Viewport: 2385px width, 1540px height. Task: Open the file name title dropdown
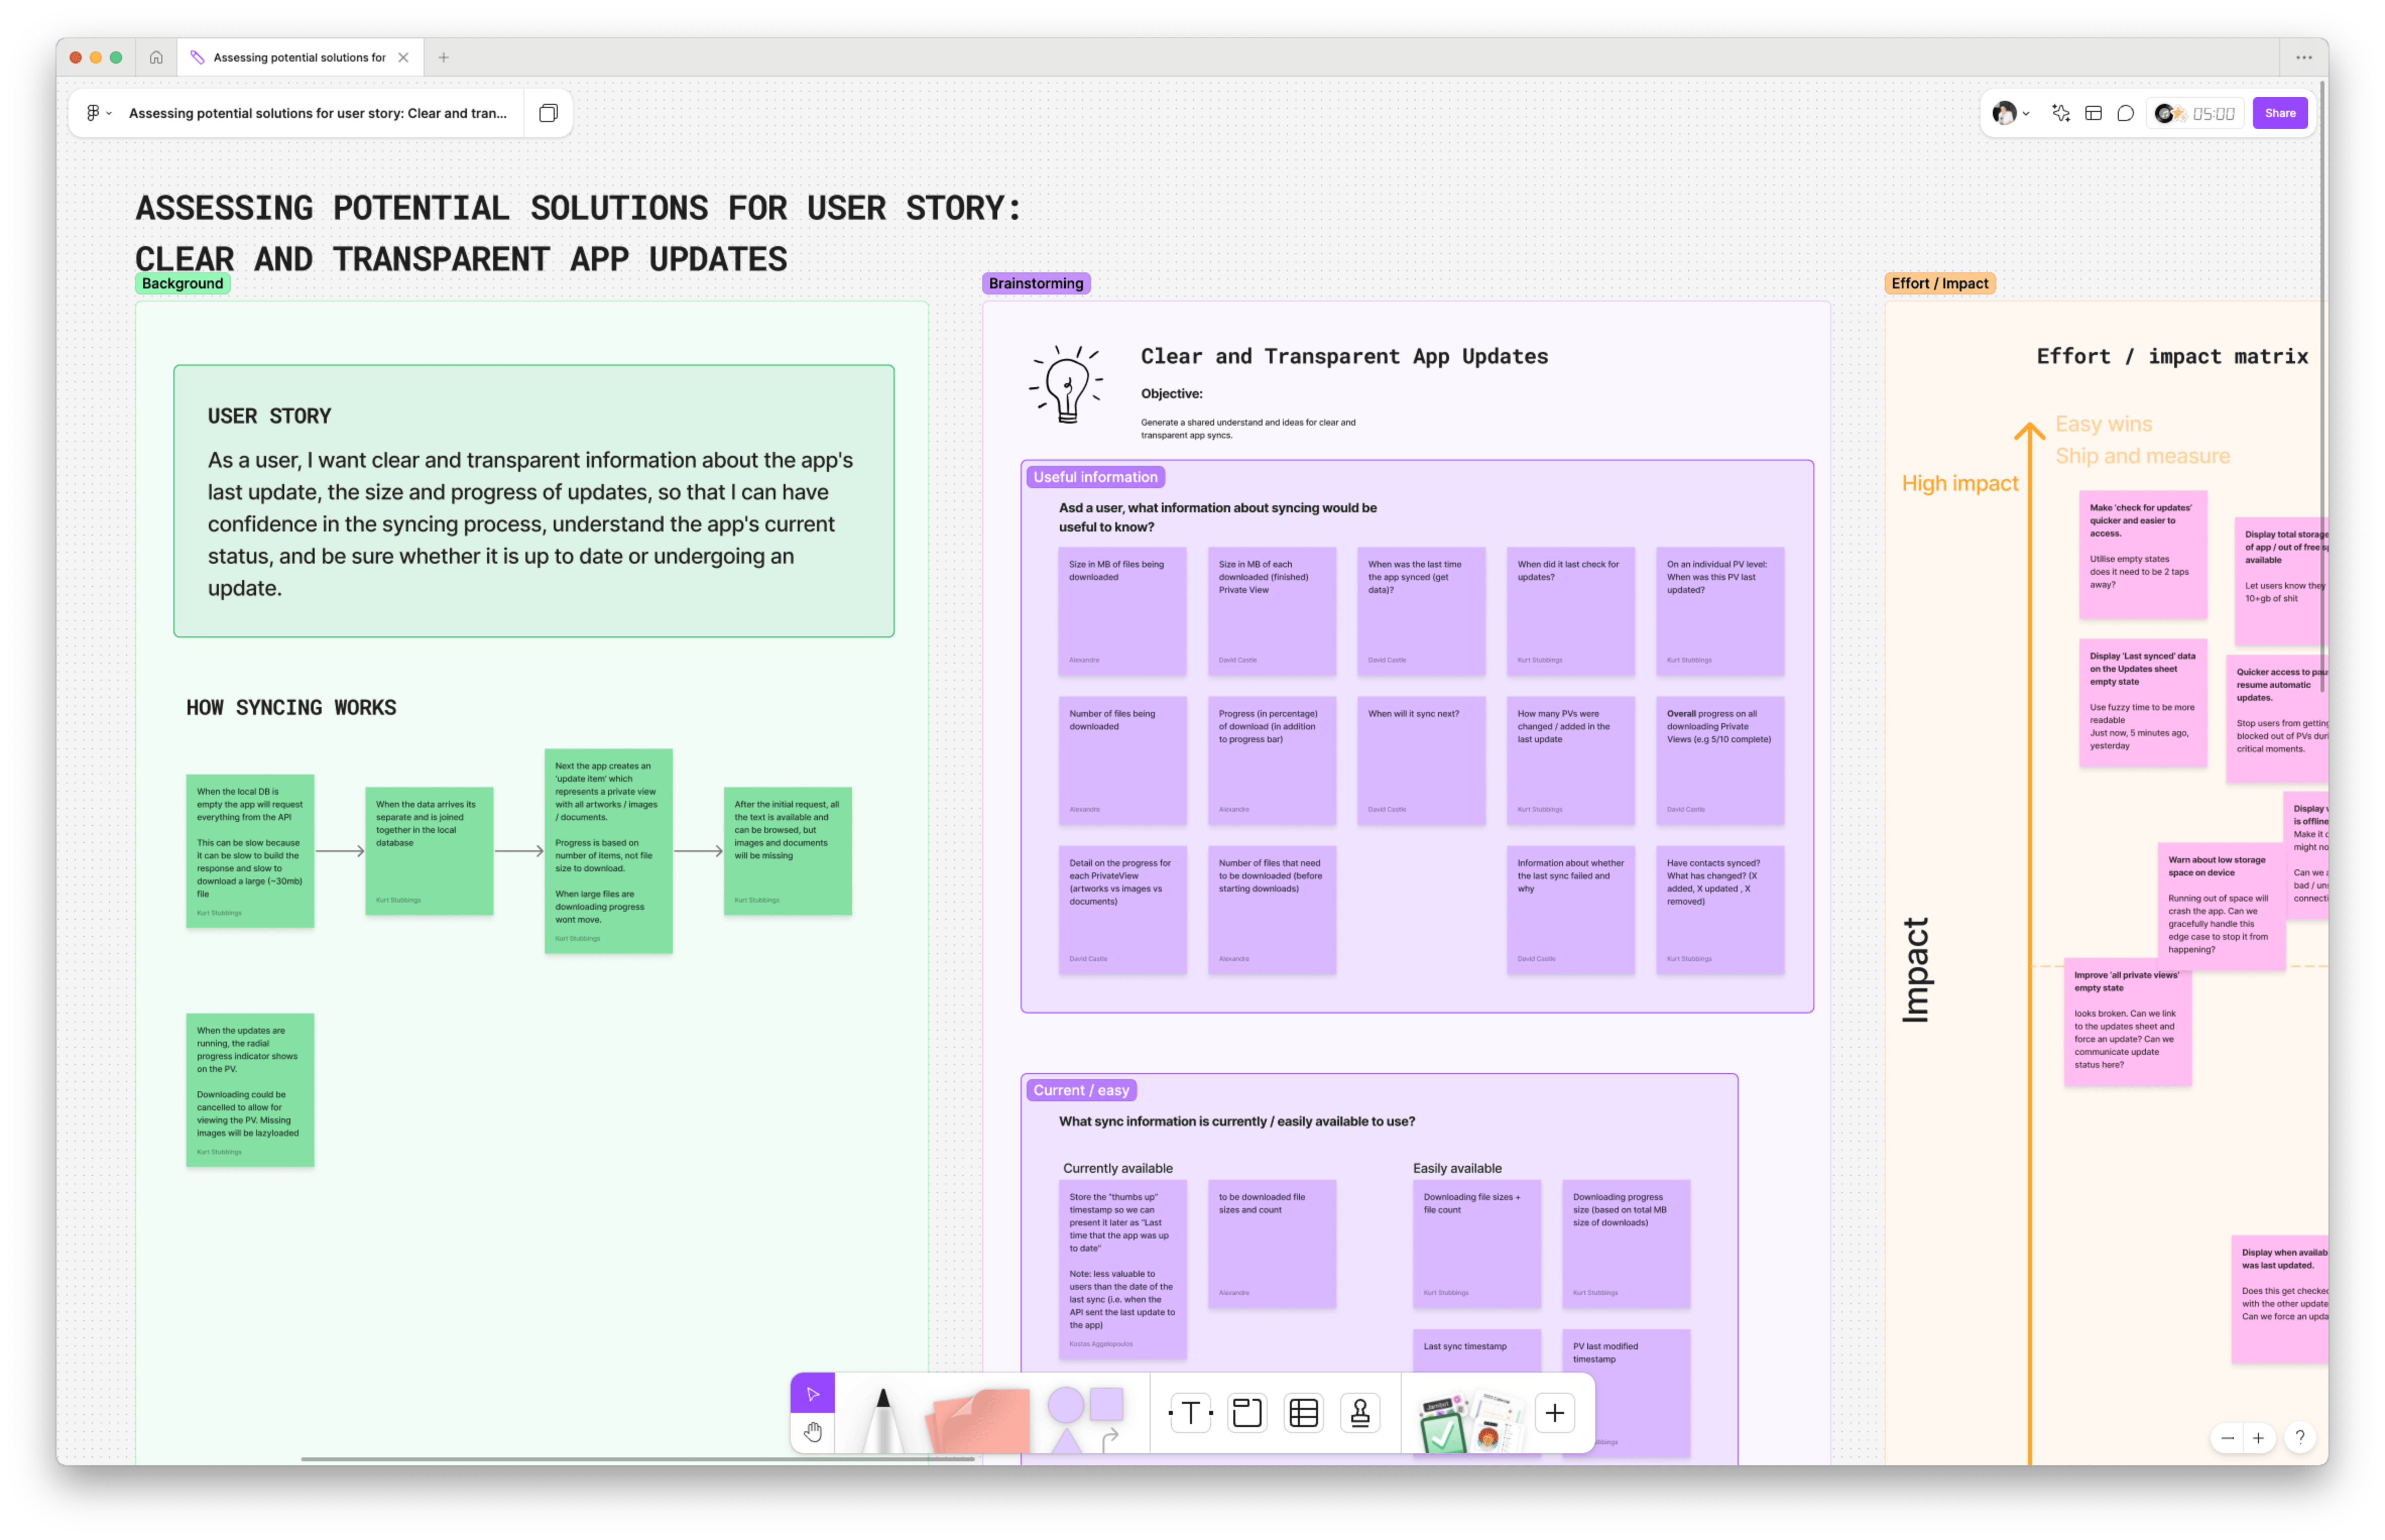[x=318, y=113]
